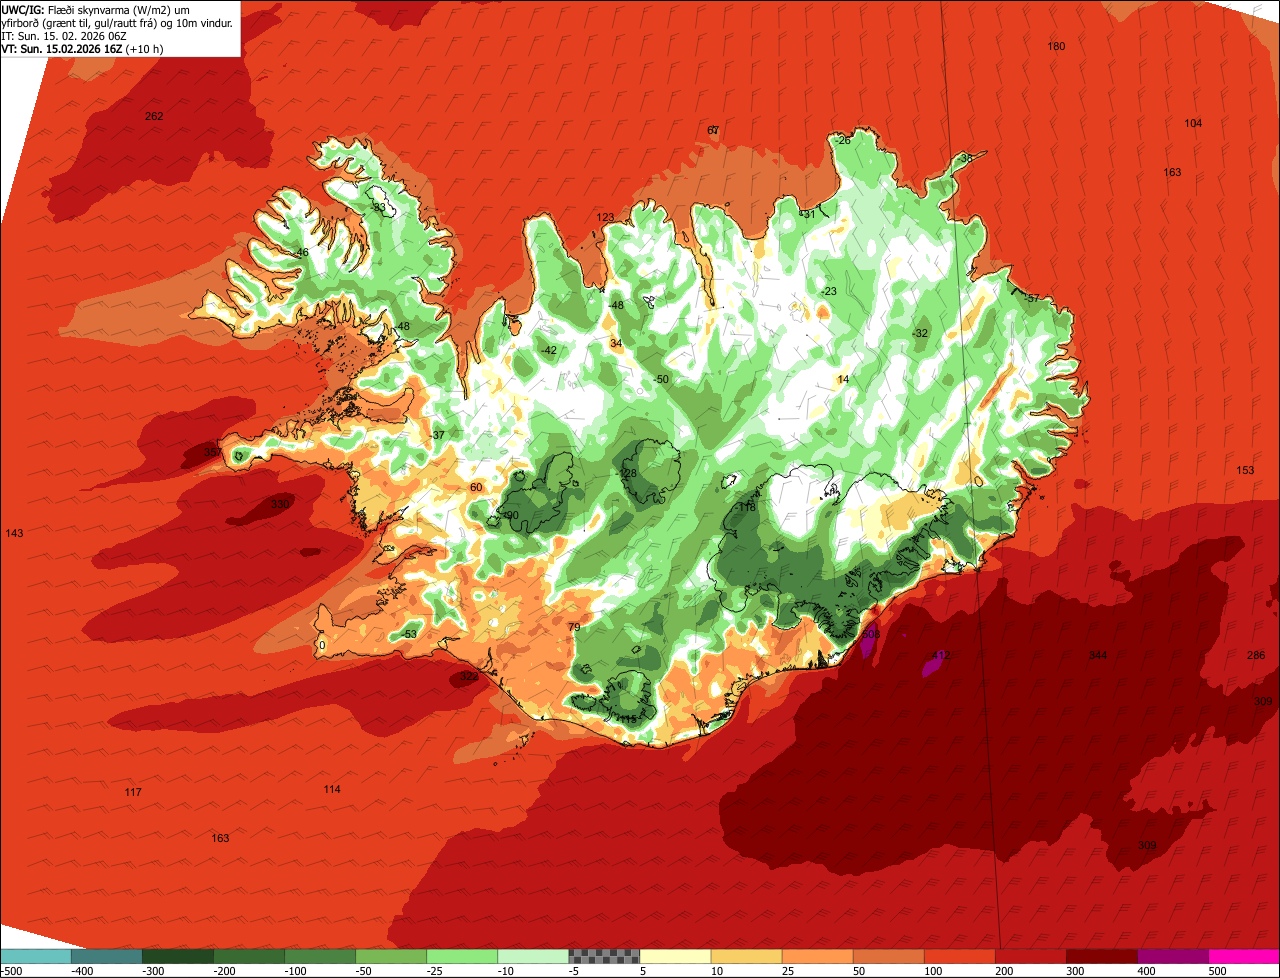Click the ocean value 114
Viewport: 1280px width, 978px height.
pyautogui.click(x=332, y=789)
